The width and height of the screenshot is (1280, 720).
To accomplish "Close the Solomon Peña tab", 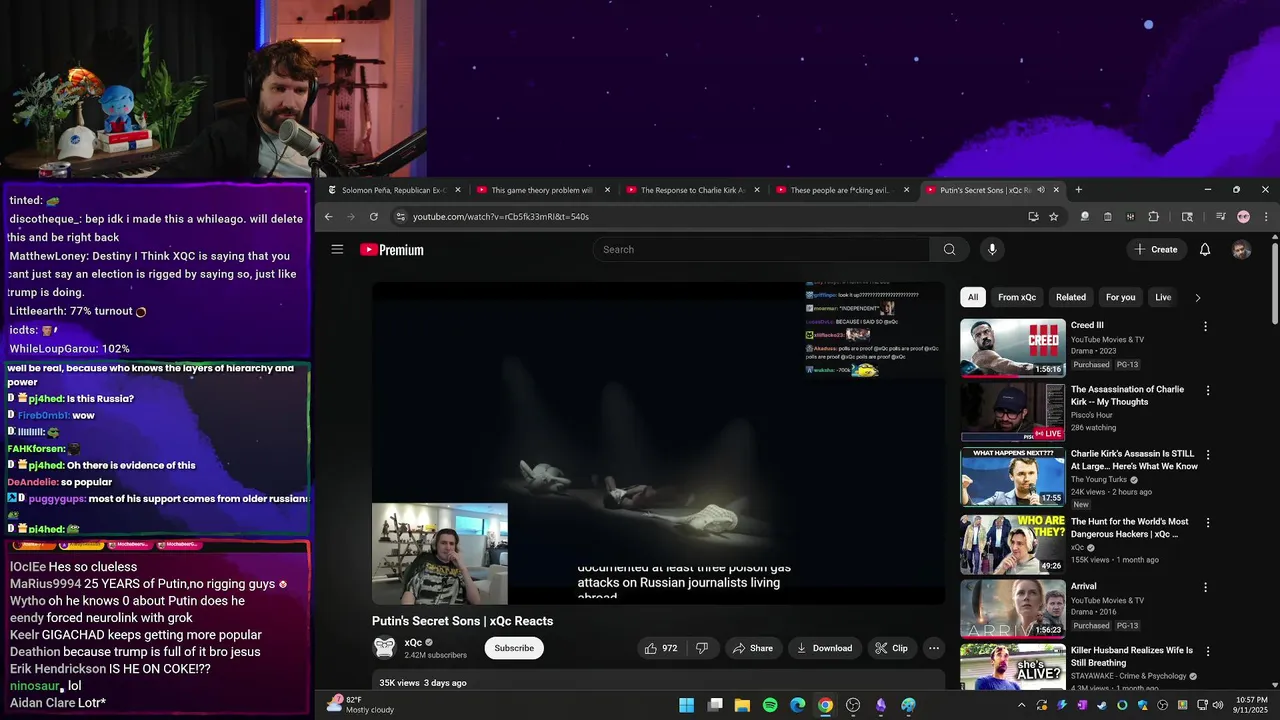I will (x=460, y=190).
